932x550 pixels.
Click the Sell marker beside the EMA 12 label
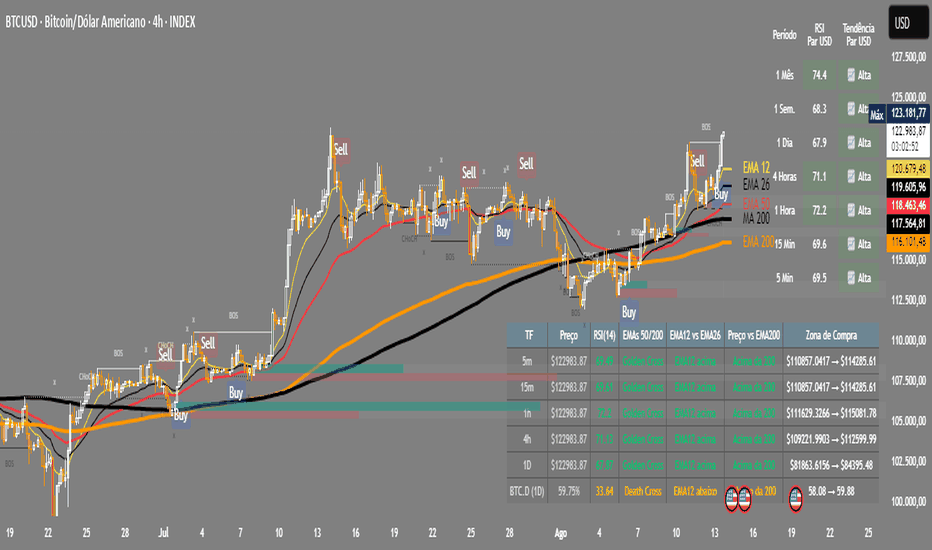697,161
